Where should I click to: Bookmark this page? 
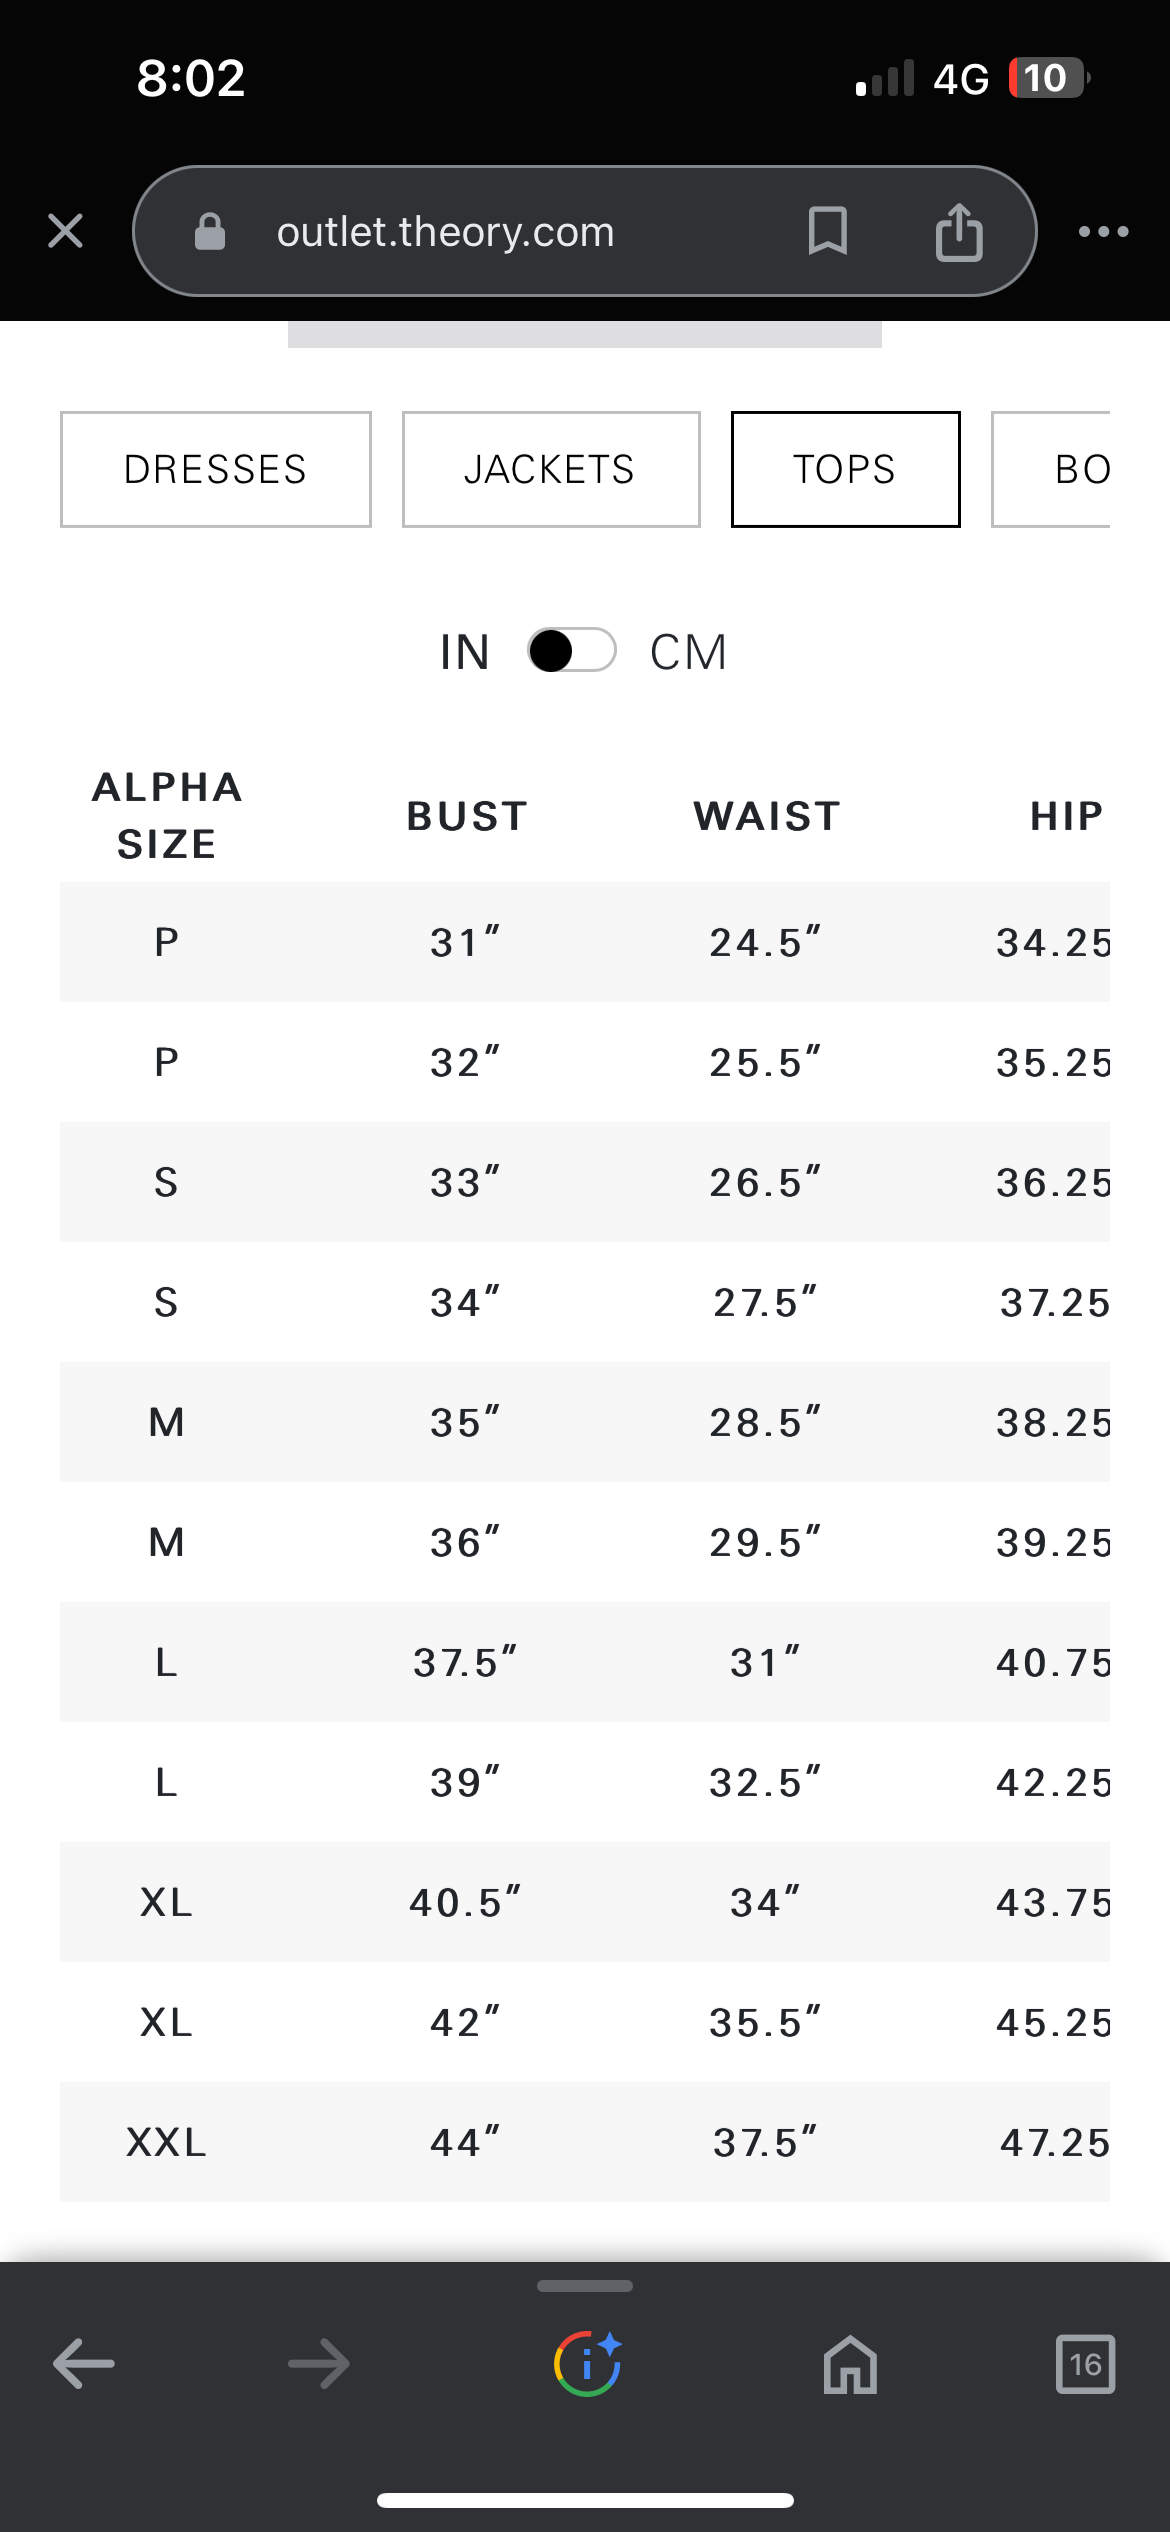[x=827, y=232]
